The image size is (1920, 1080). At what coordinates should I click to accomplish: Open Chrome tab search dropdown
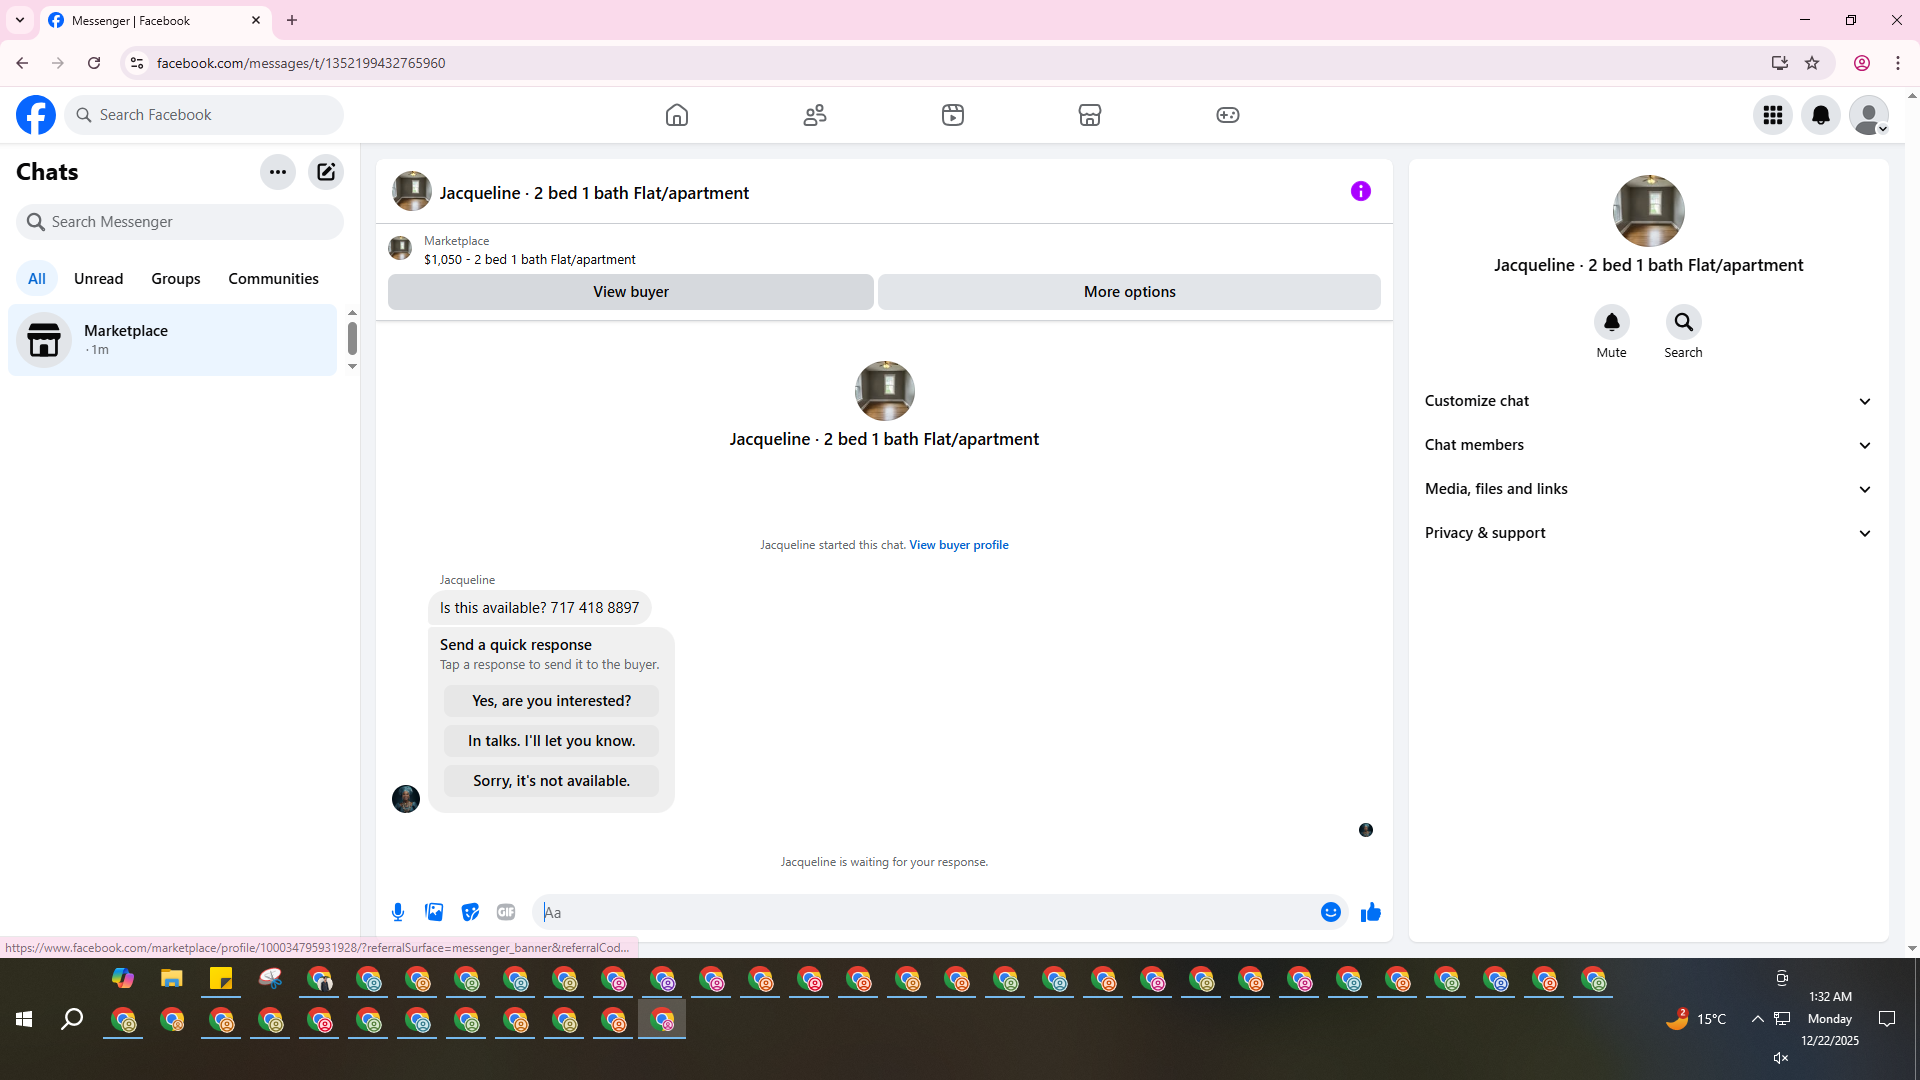20,20
